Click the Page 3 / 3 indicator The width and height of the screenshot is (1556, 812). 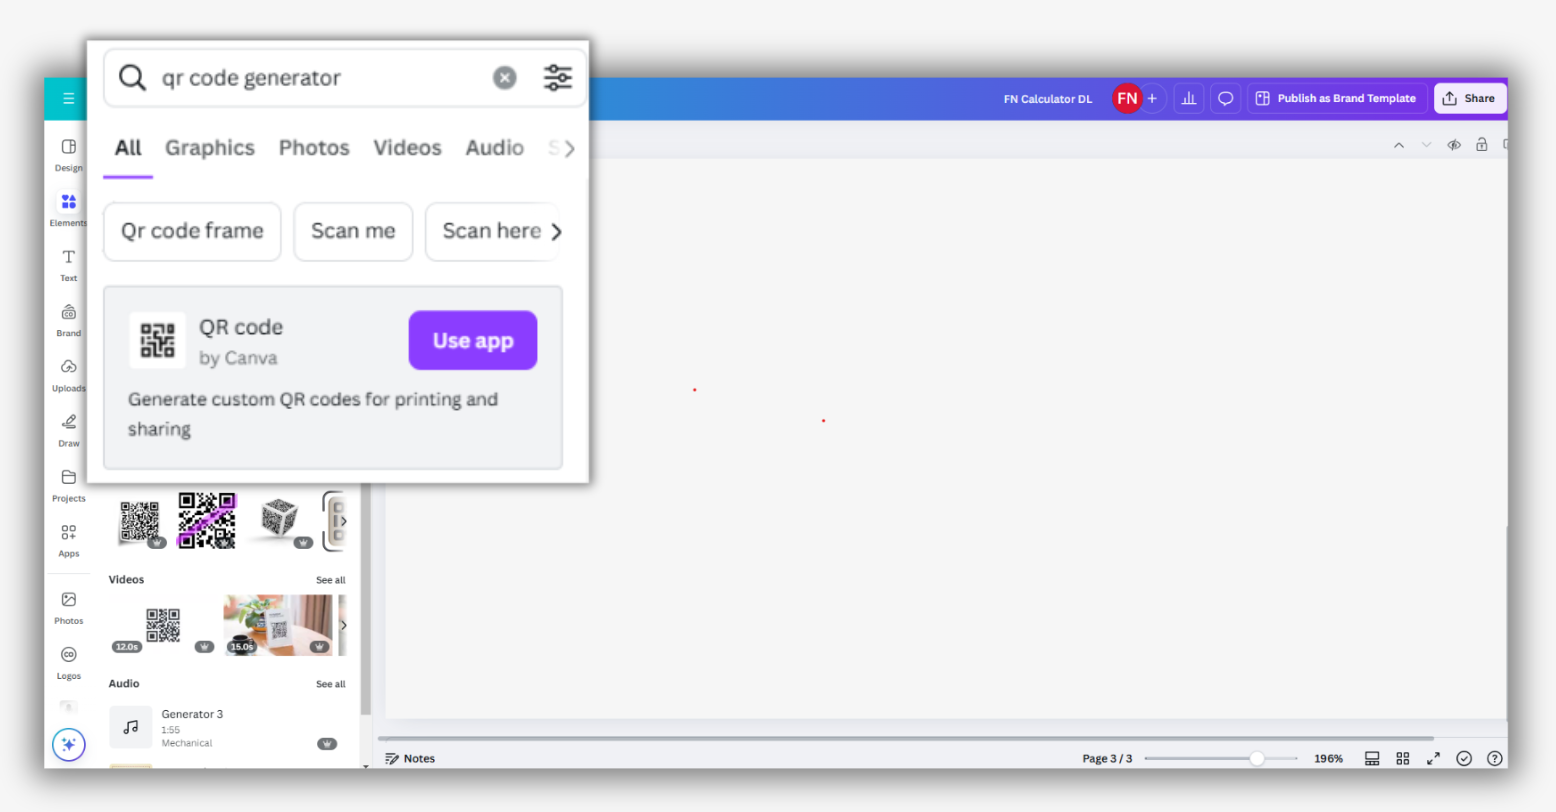point(1107,758)
